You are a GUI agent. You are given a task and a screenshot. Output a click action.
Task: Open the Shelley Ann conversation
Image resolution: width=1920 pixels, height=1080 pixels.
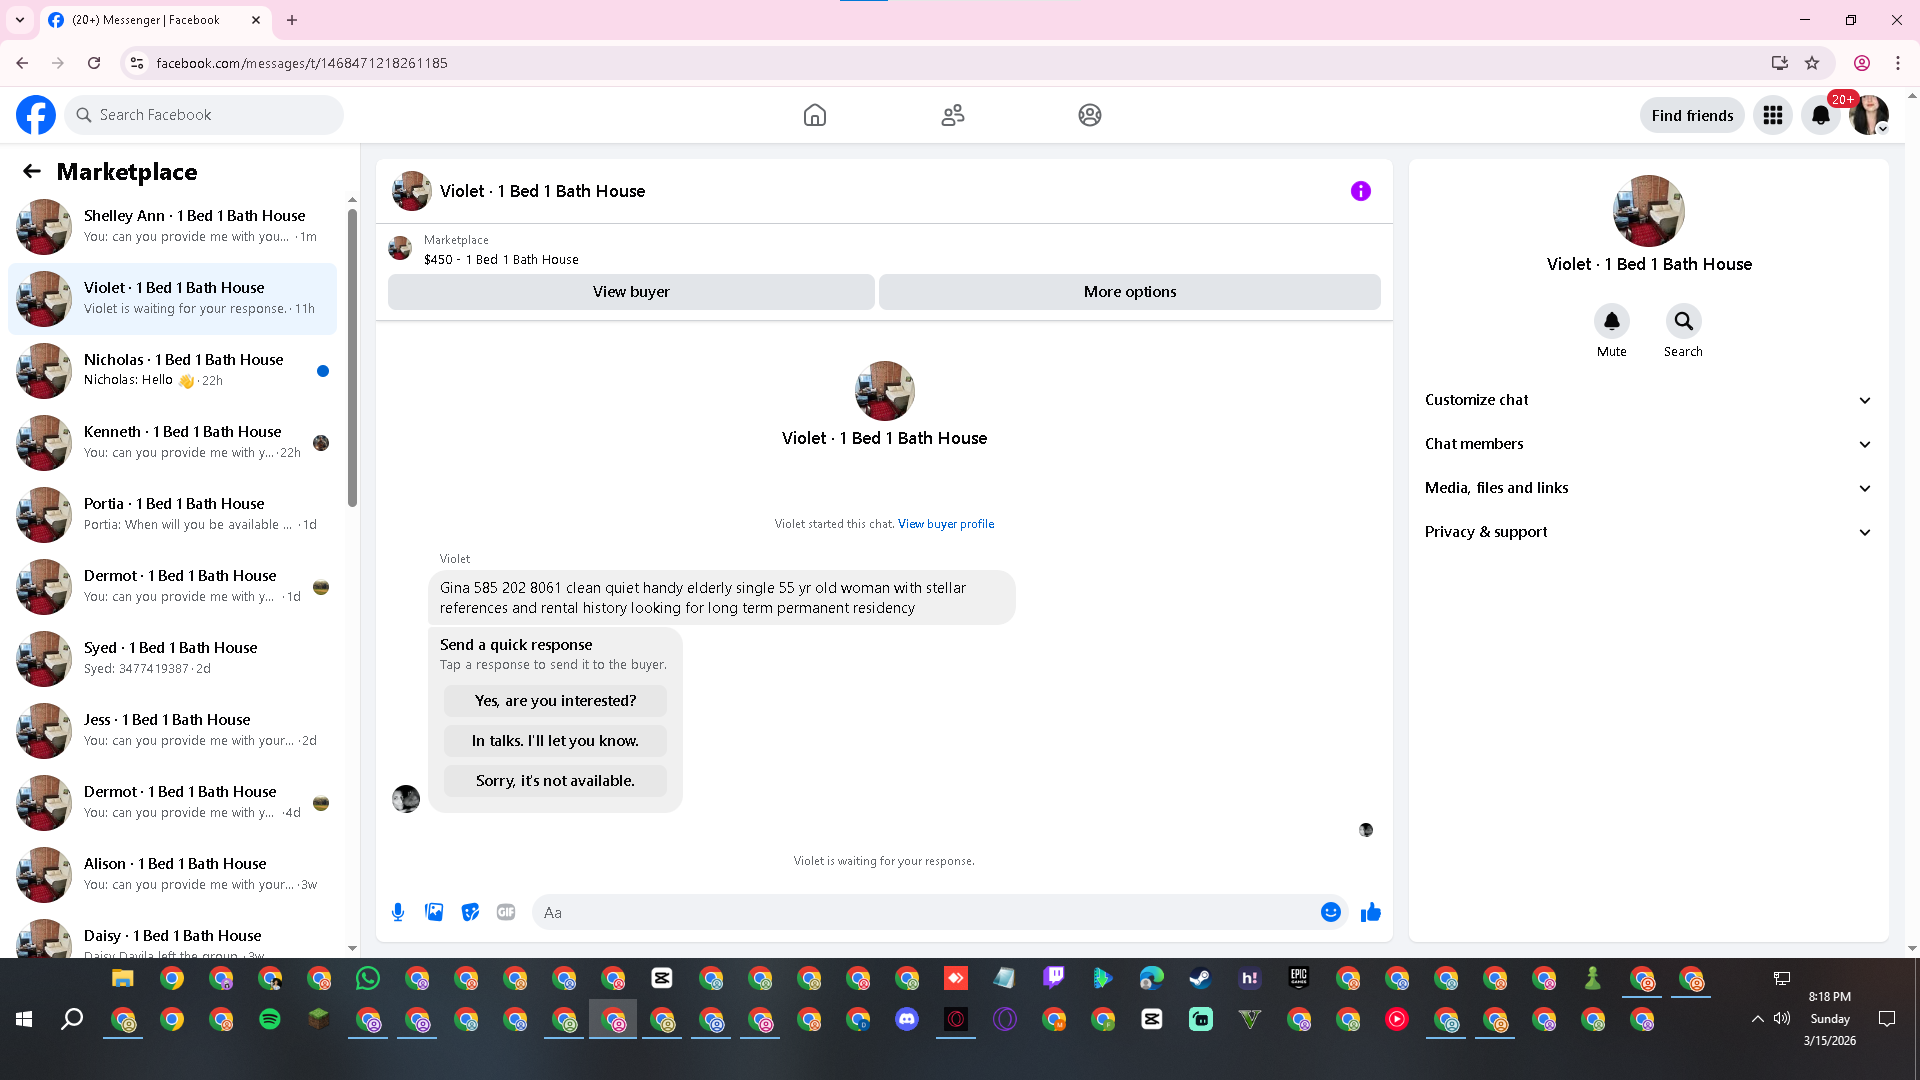pyautogui.click(x=172, y=227)
